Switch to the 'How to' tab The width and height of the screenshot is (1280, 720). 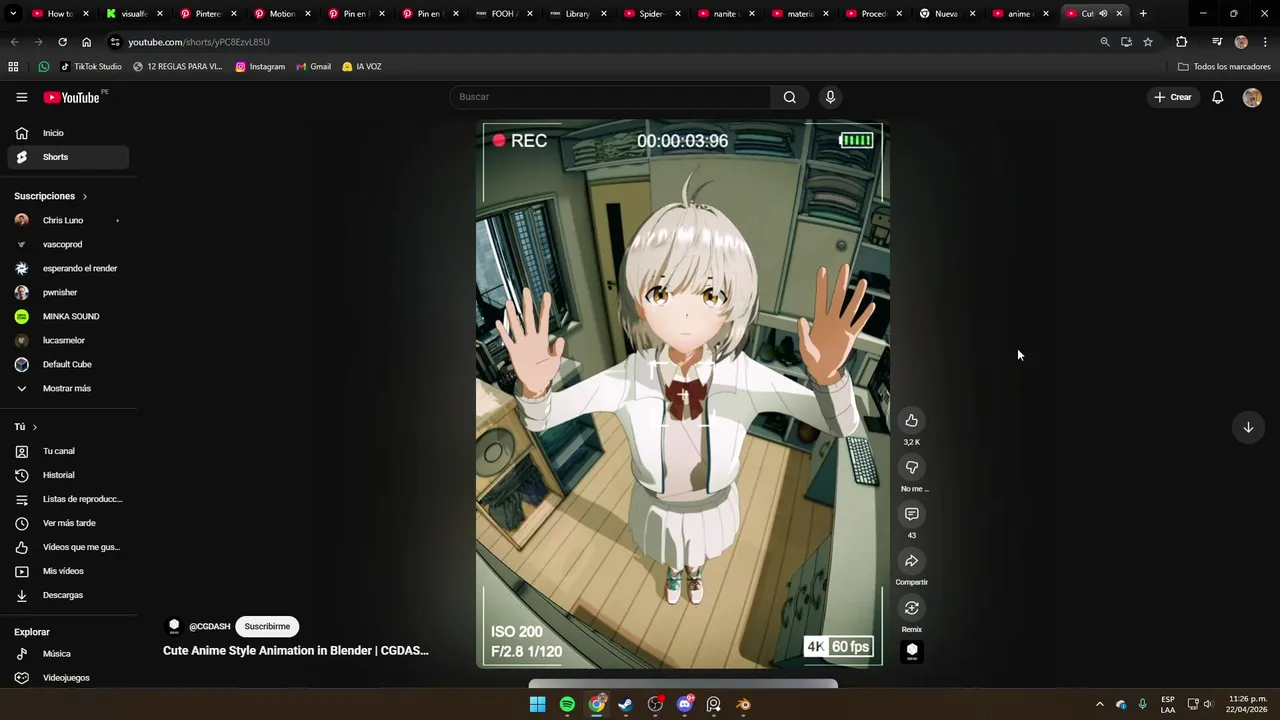[60, 14]
